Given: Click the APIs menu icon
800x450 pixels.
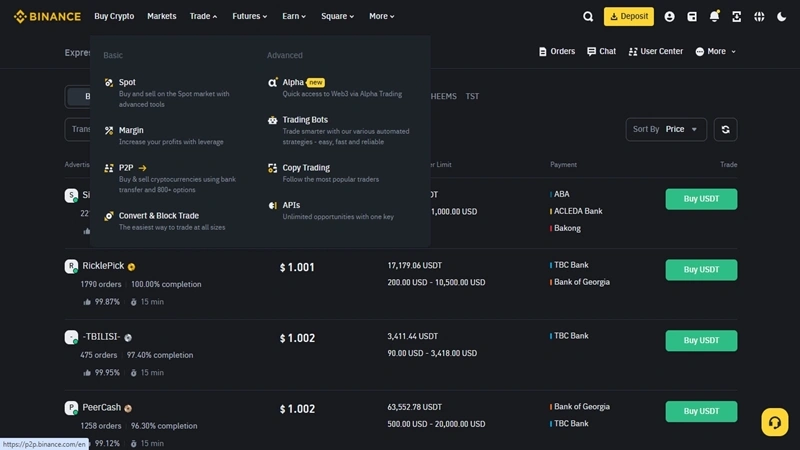Looking at the screenshot, I should (272, 206).
